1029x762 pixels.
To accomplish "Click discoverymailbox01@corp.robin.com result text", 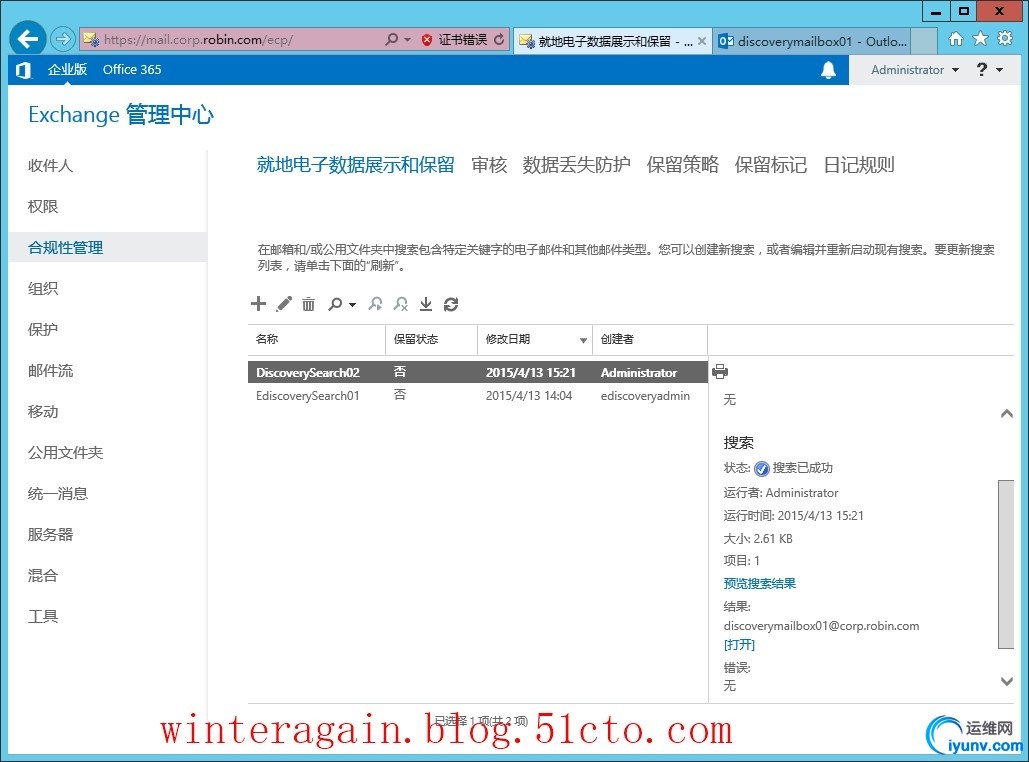I will [x=821, y=626].
